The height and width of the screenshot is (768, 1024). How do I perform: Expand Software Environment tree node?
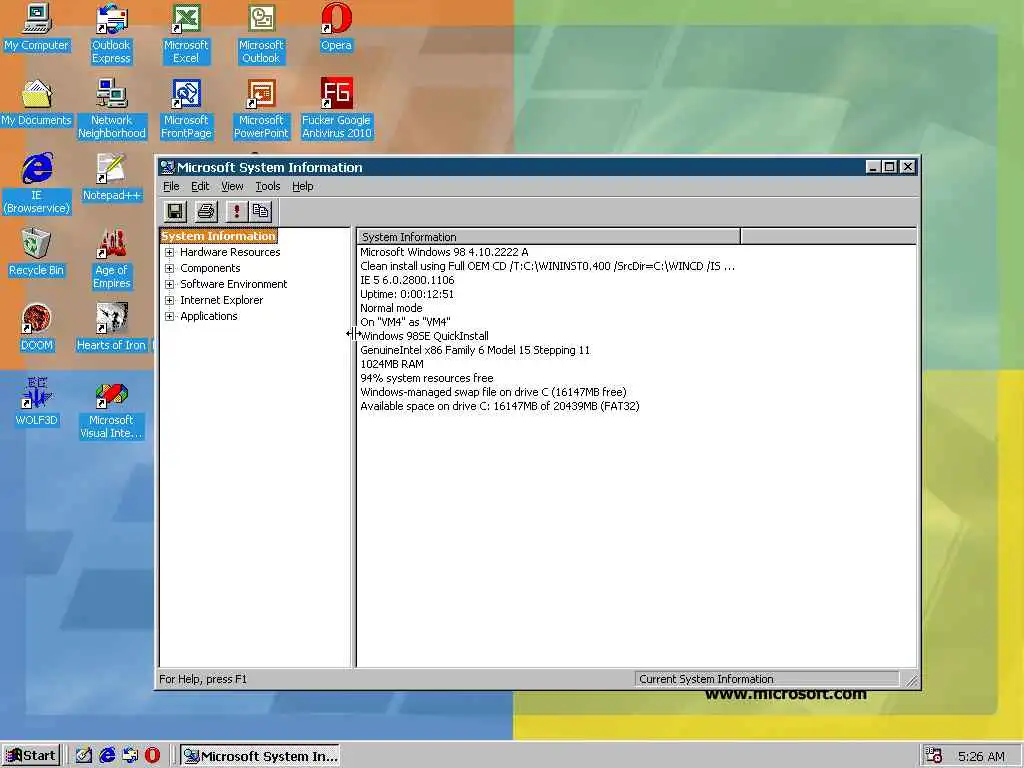(169, 284)
